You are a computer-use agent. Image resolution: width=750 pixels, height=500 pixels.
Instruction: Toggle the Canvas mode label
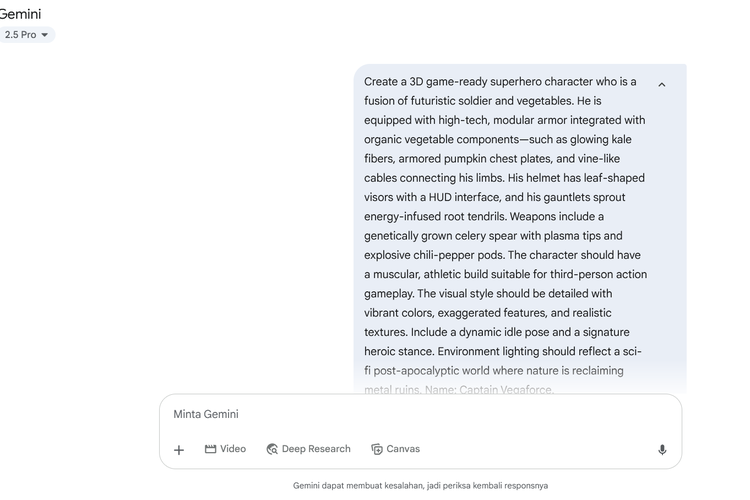tap(403, 449)
